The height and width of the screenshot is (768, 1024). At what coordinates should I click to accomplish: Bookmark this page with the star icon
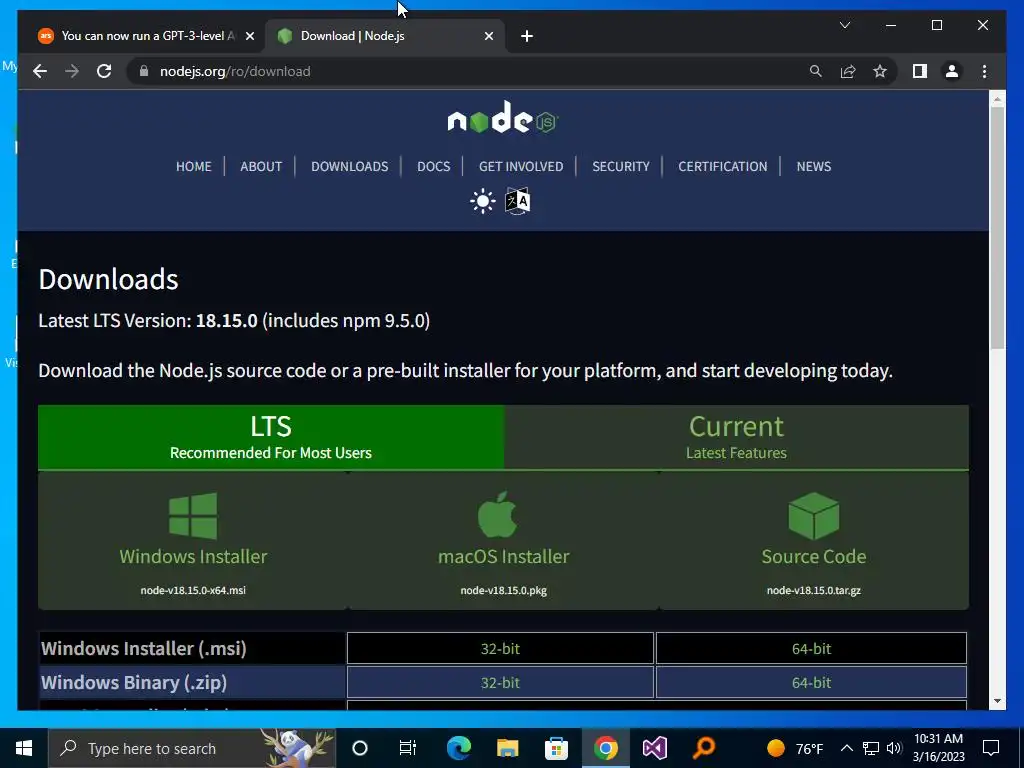pos(880,71)
